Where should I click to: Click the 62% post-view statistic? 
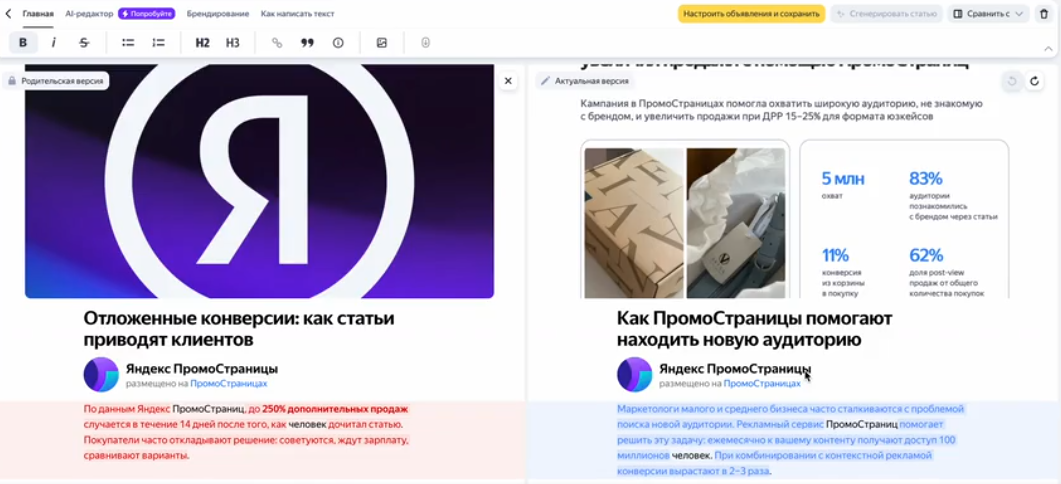[946, 272]
